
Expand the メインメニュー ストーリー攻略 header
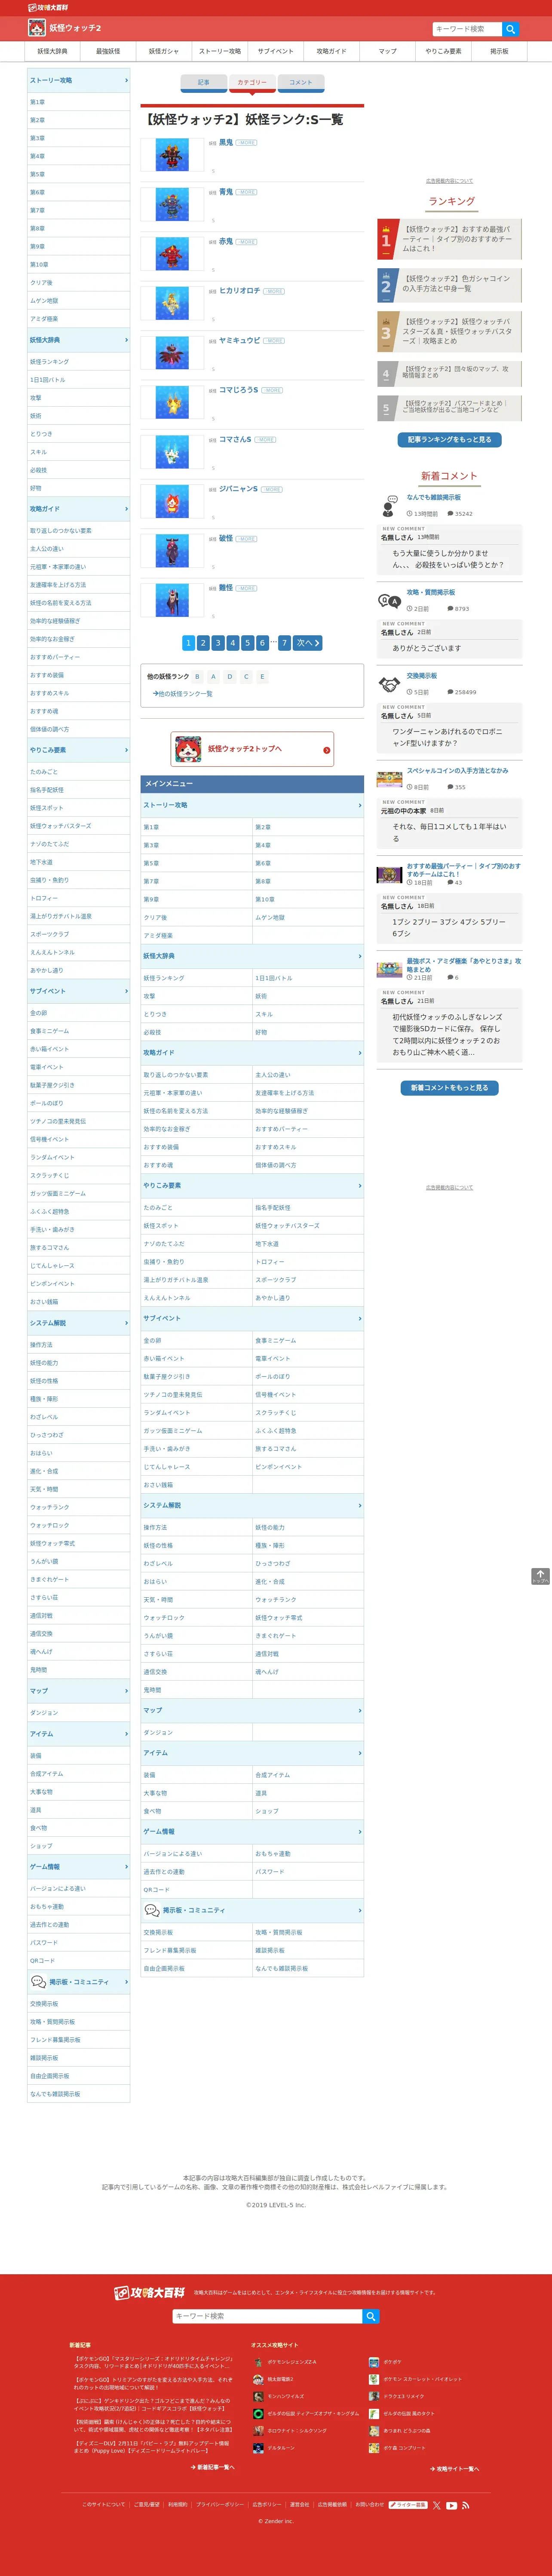[x=252, y=805]
